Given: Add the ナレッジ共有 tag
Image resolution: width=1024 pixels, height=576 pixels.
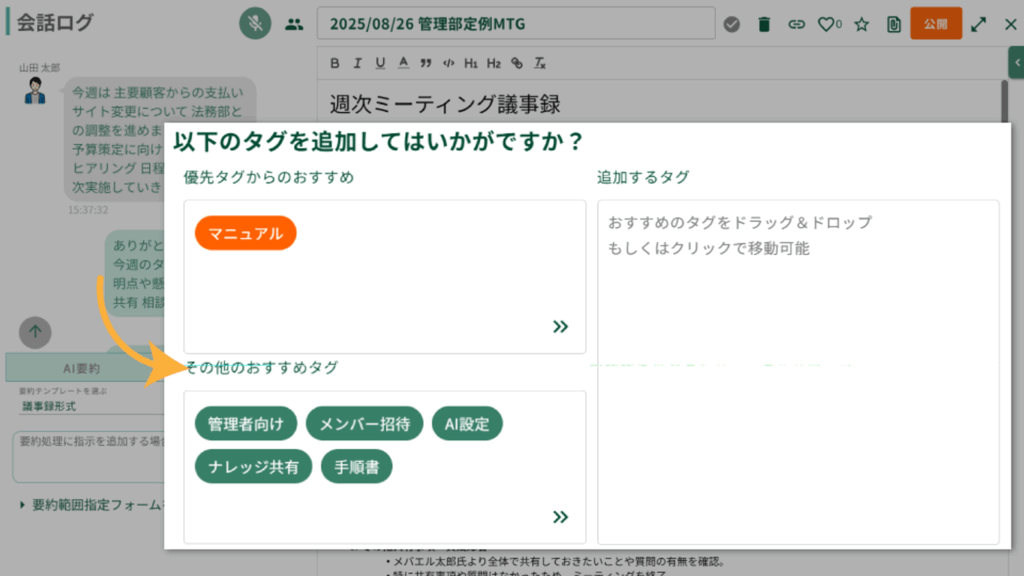Looking at the screenshot, I should pyautogui.click(x=253, y=466).
